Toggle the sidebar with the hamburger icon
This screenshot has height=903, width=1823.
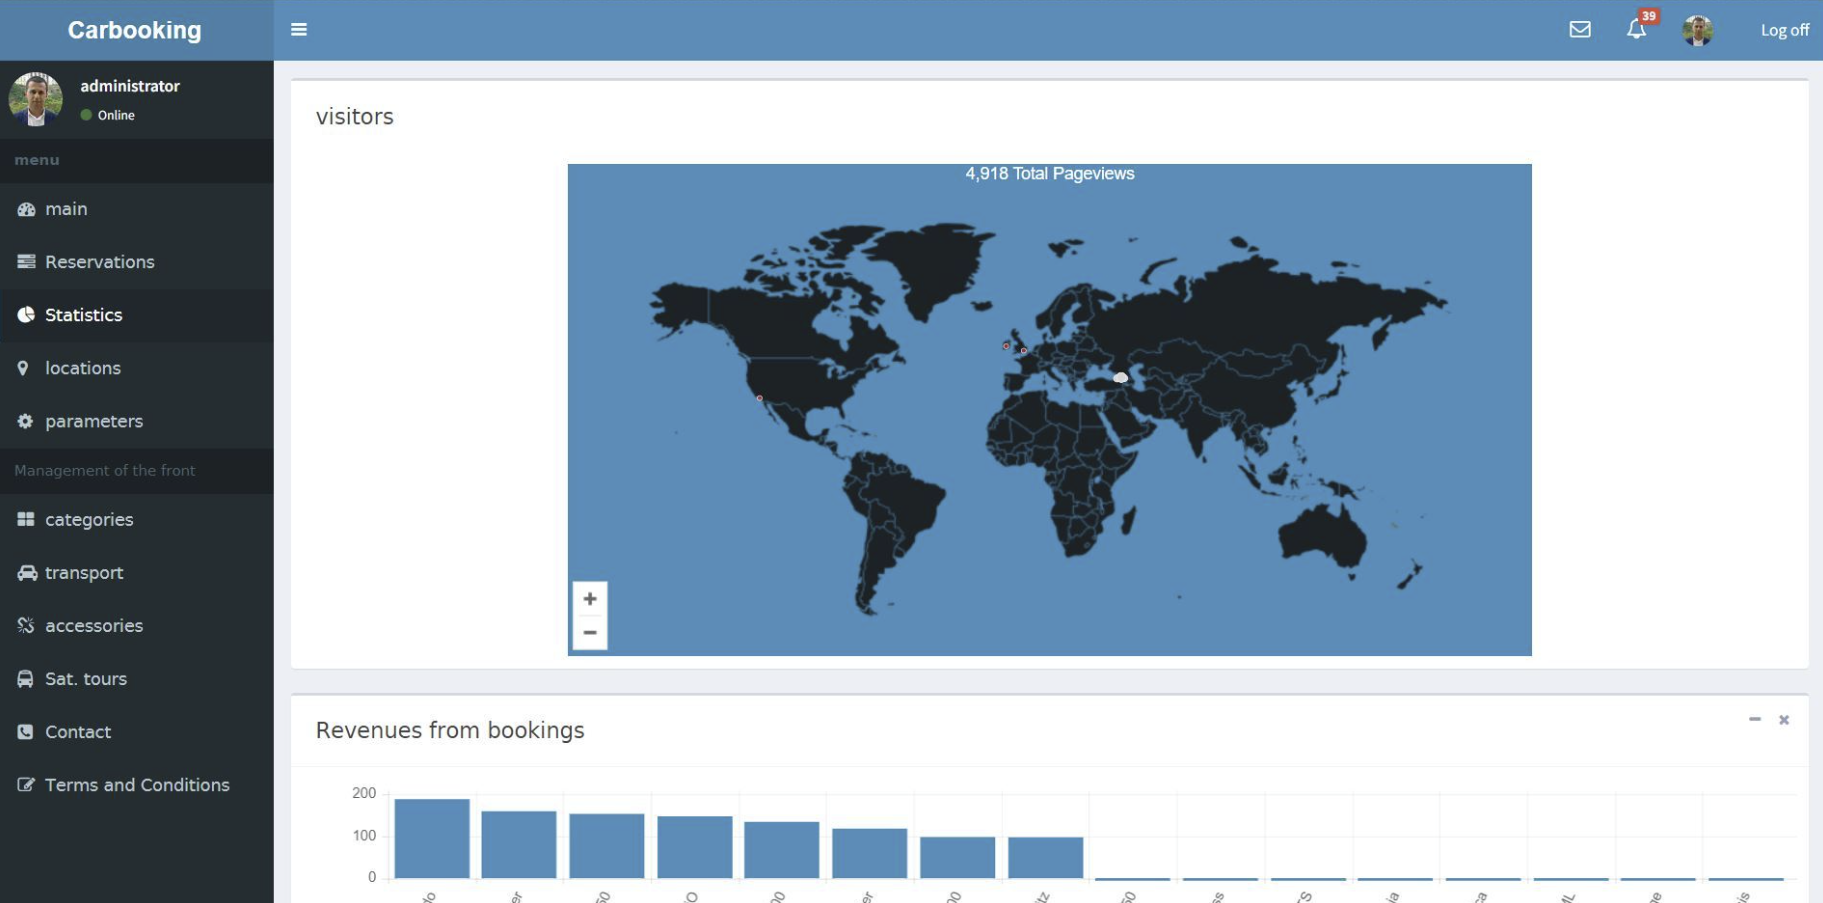pos(298,30)
